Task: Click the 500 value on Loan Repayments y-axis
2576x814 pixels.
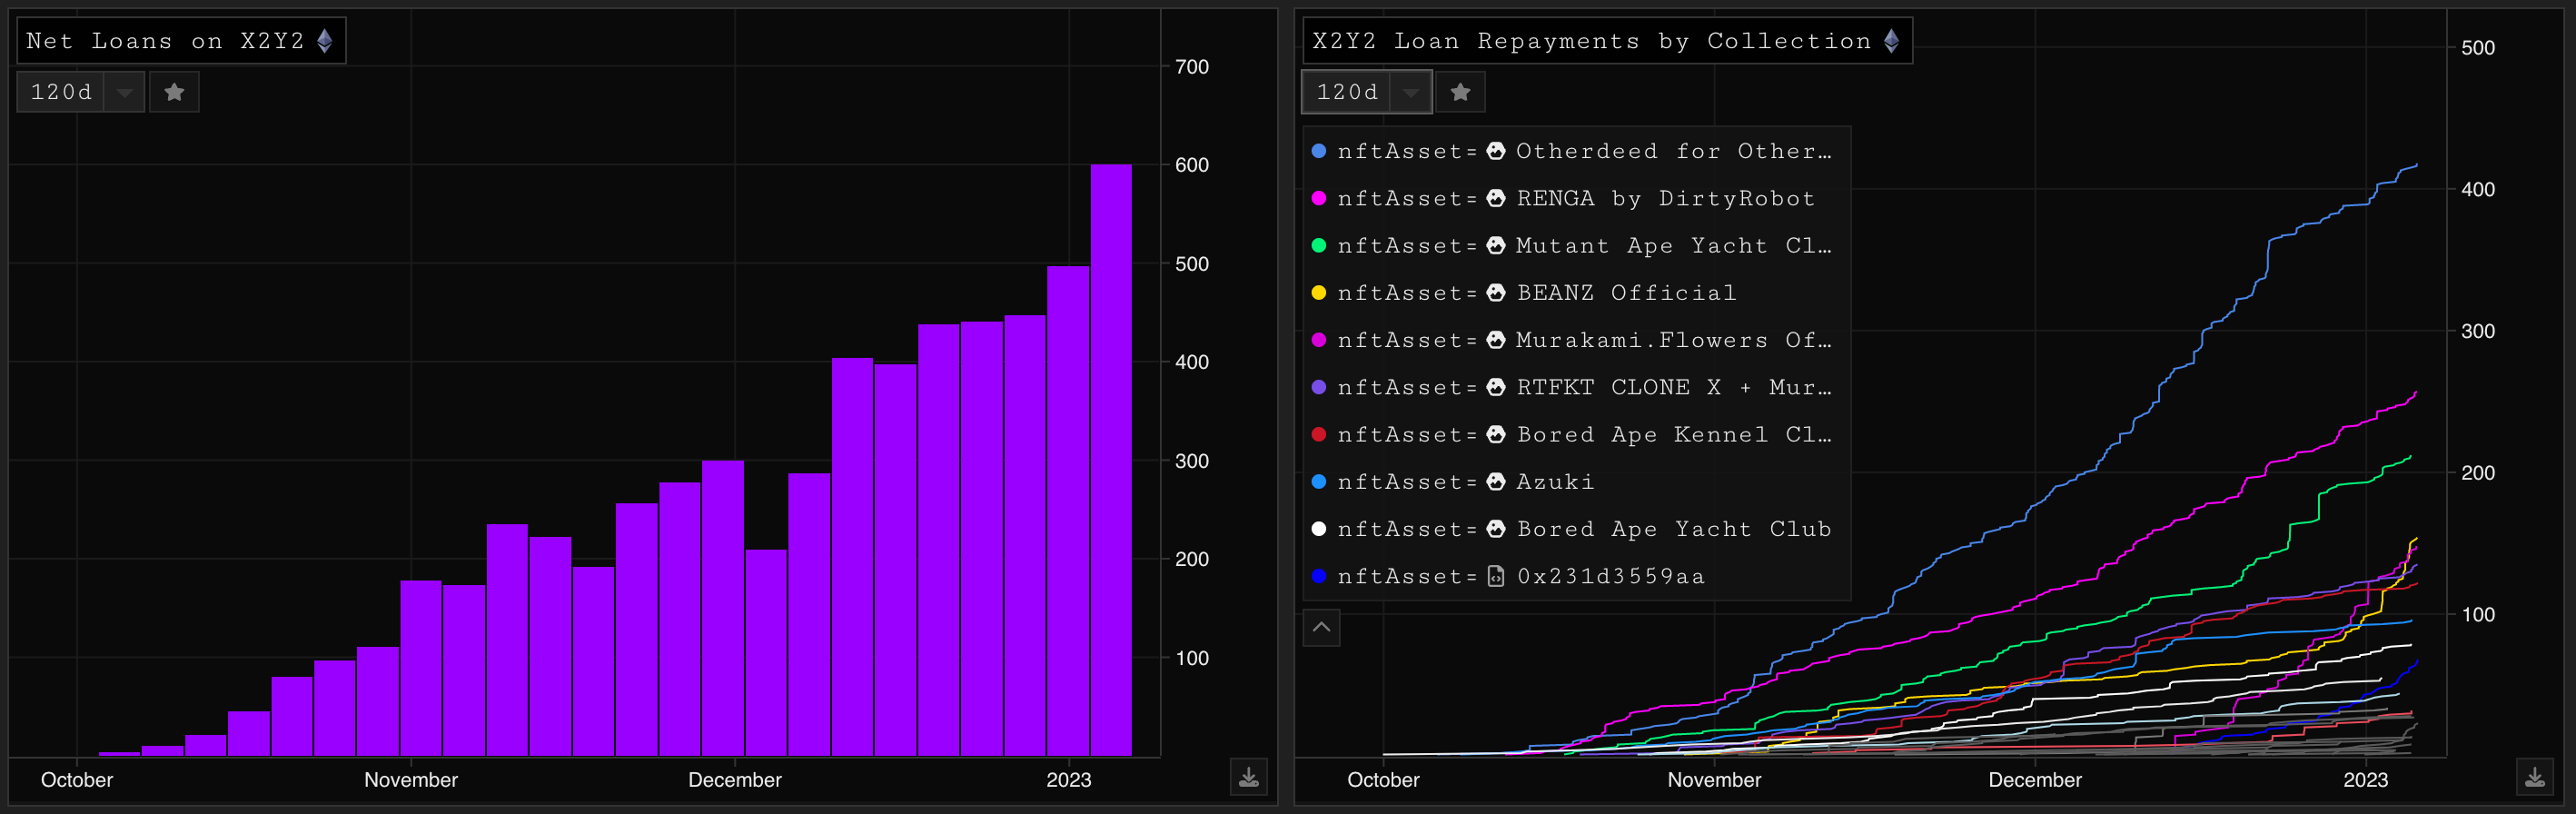Action: [2478, 48]
